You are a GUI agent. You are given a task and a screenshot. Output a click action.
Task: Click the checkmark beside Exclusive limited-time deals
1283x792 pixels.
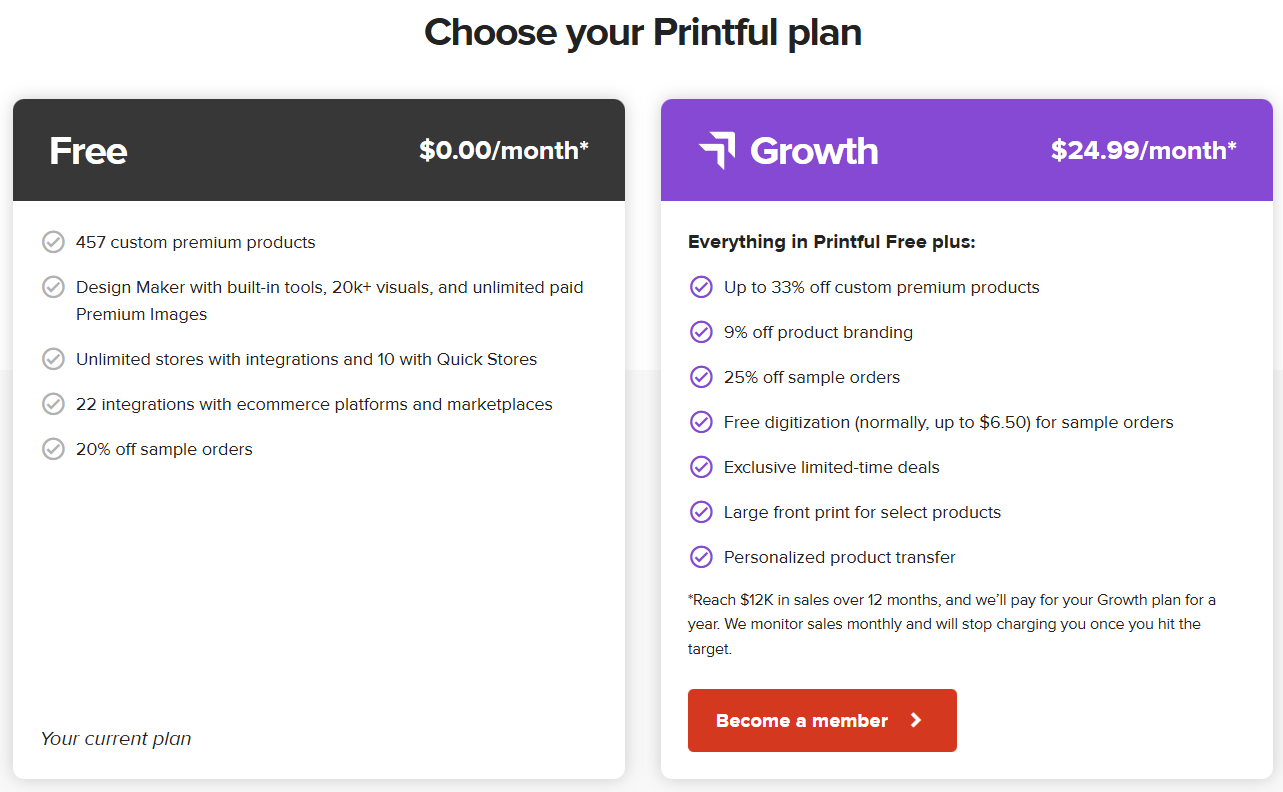point(701,466)
